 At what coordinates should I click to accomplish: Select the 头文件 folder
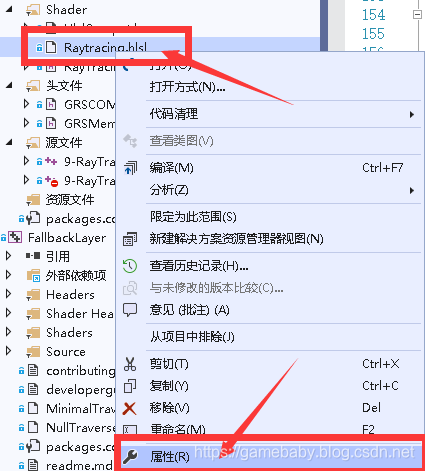tap(64, 86)
